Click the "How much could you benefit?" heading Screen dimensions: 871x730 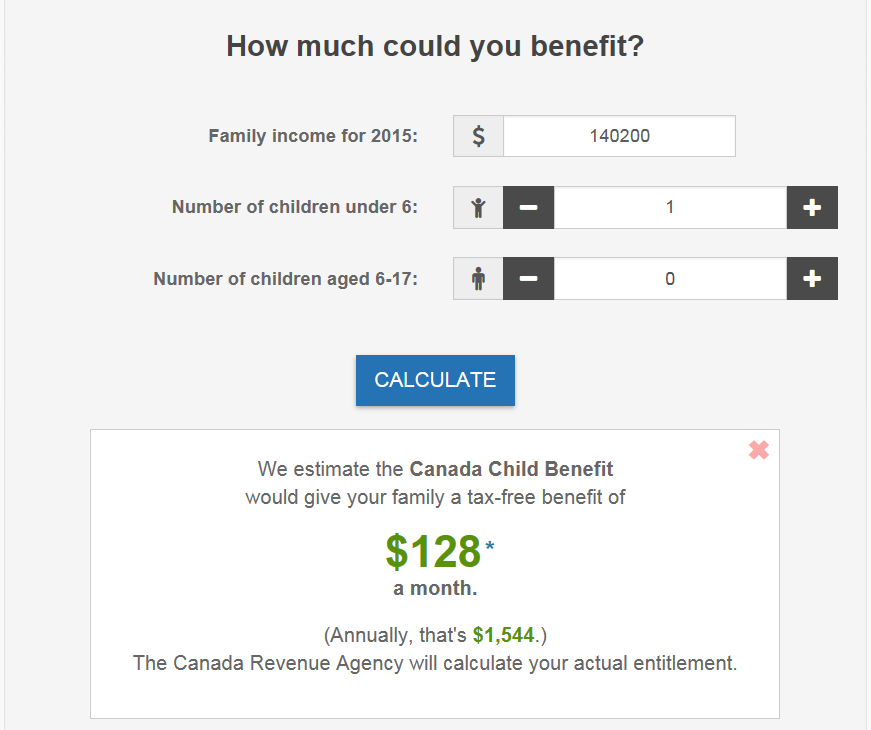pos(435,46)
